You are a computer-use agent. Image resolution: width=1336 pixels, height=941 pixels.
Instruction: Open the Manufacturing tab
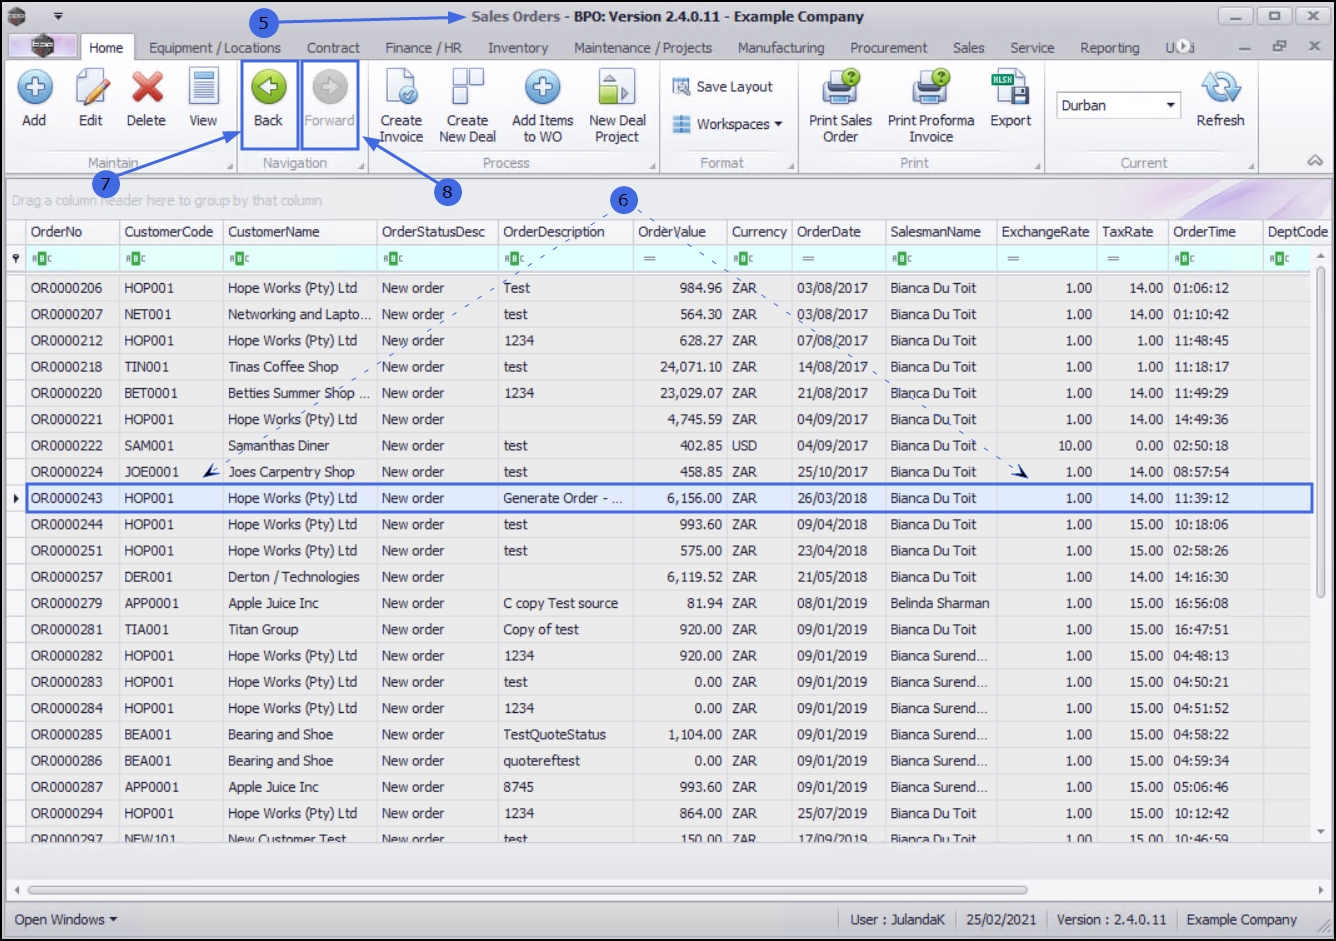pyautogui.click(x=781, y=47)
